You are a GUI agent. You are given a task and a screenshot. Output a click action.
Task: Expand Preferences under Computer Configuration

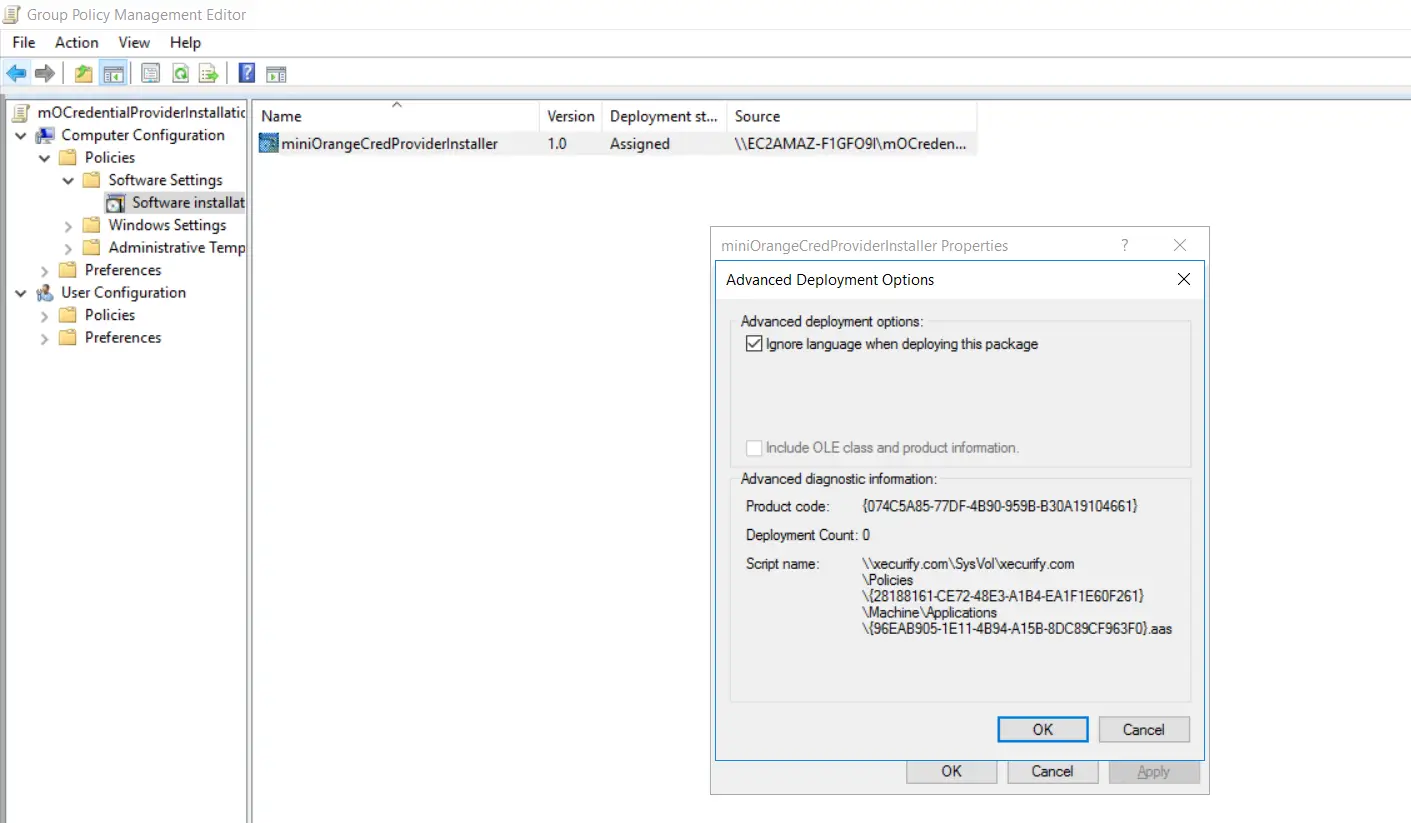coord(45,270)
